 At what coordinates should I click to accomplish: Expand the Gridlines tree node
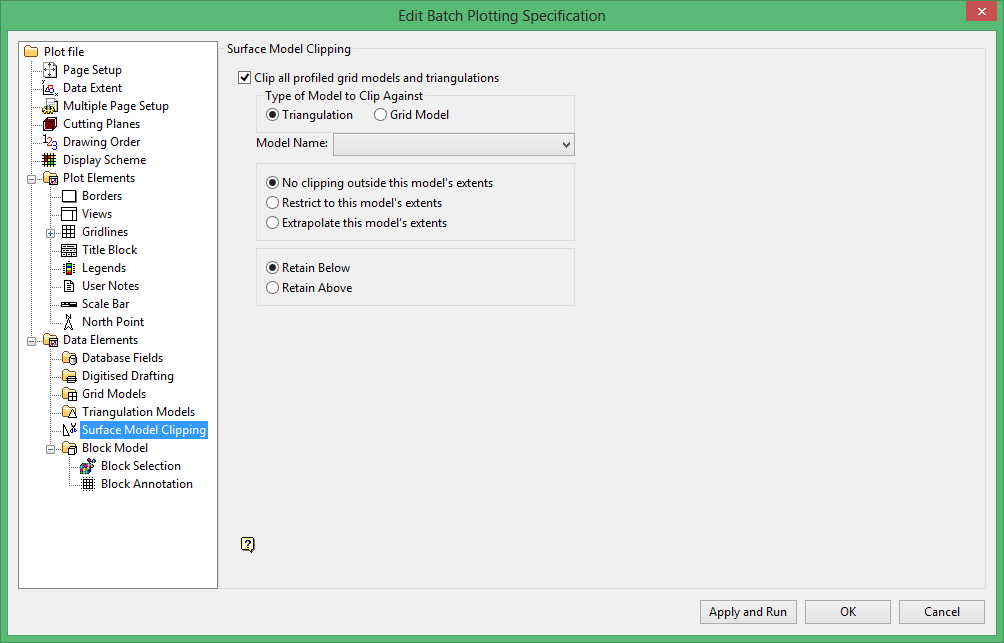(50, 232)
